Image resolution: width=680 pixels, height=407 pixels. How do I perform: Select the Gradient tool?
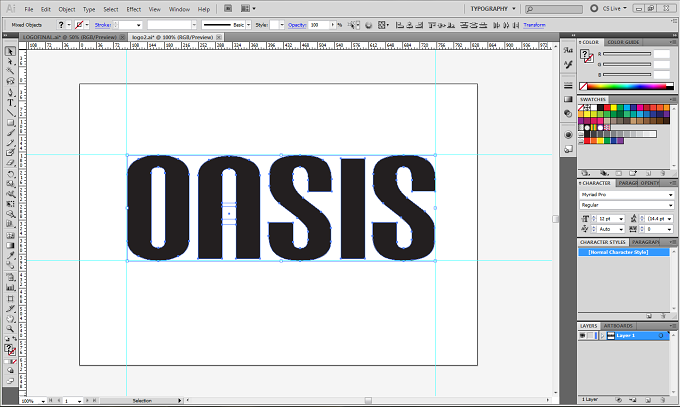pyautogui.click(x=10, y=245)
